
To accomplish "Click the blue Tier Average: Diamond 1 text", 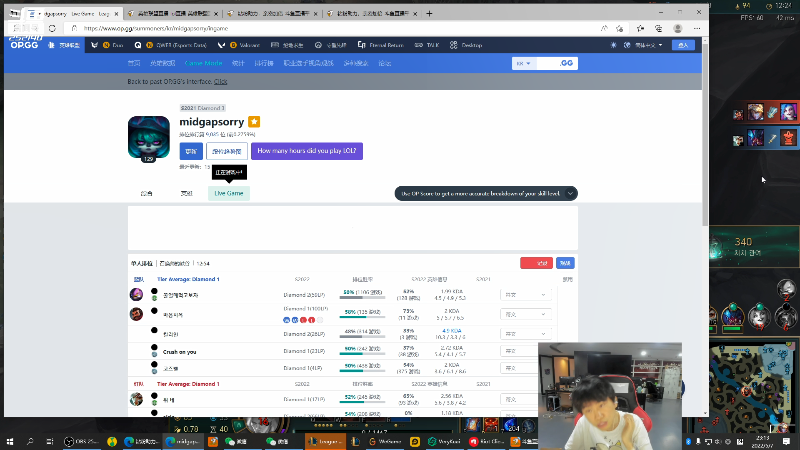I will point(188,279).
